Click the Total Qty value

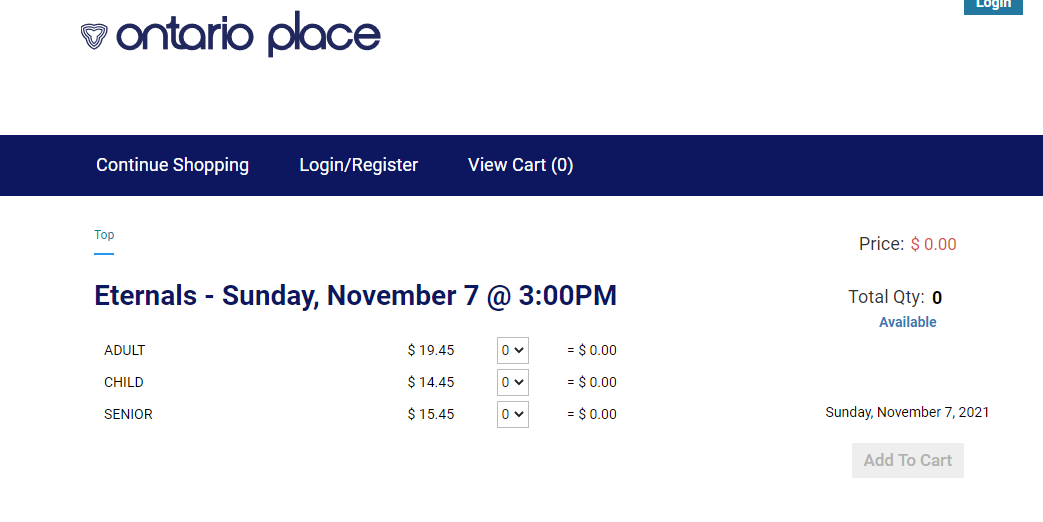[937, 298]
